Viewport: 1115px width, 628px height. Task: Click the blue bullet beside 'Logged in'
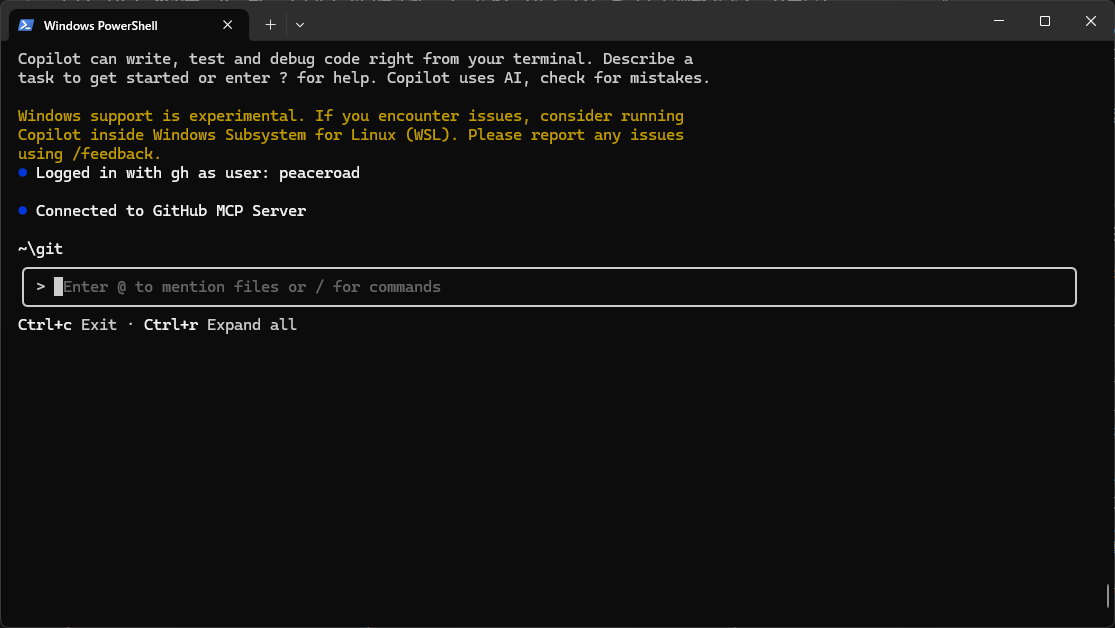[x=23, y=173]
